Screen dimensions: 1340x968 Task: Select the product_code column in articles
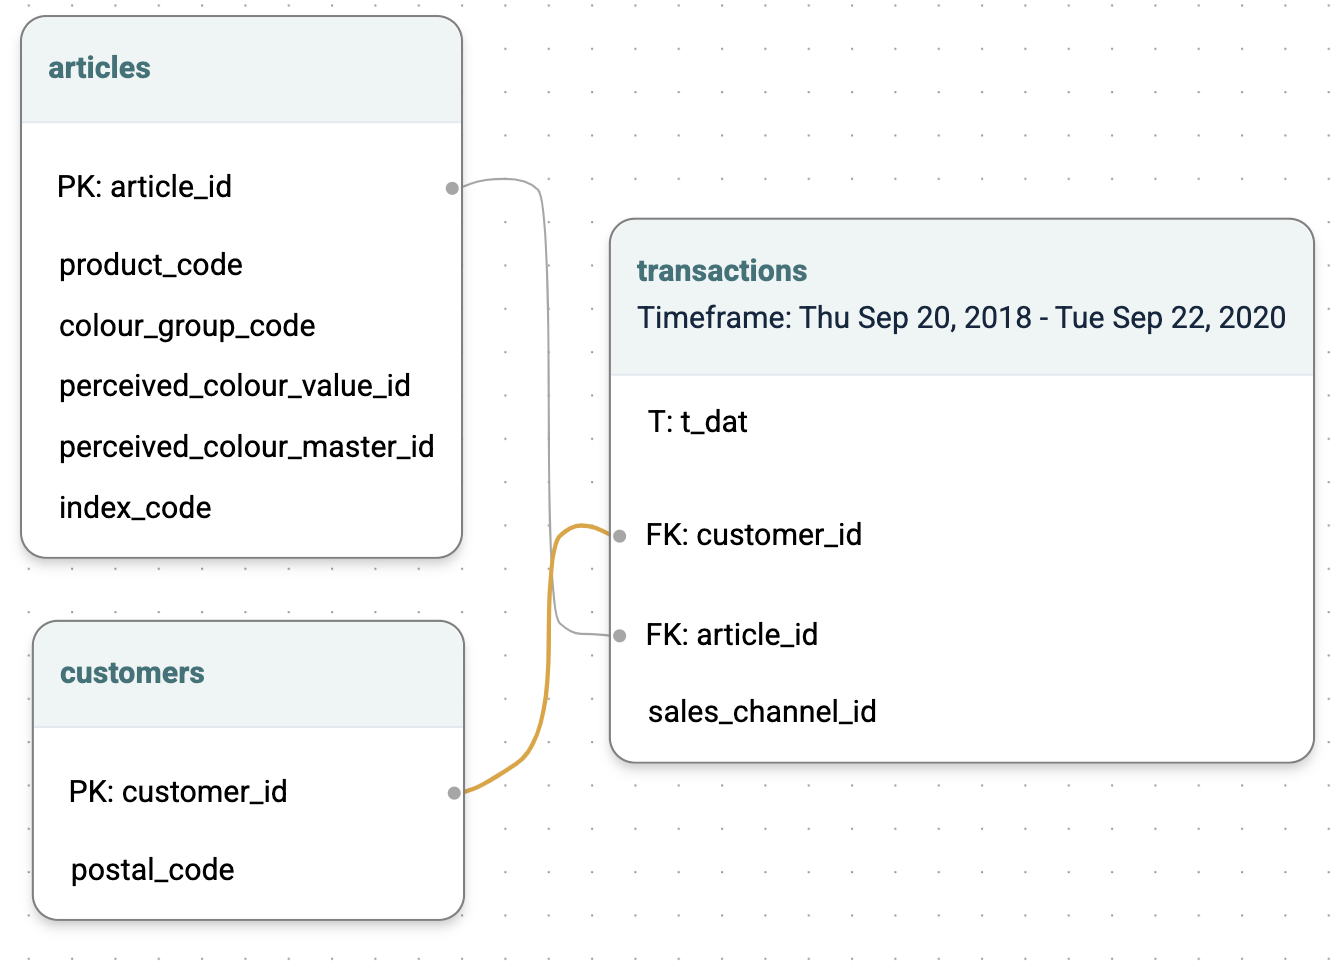click(x=151, y=265)
